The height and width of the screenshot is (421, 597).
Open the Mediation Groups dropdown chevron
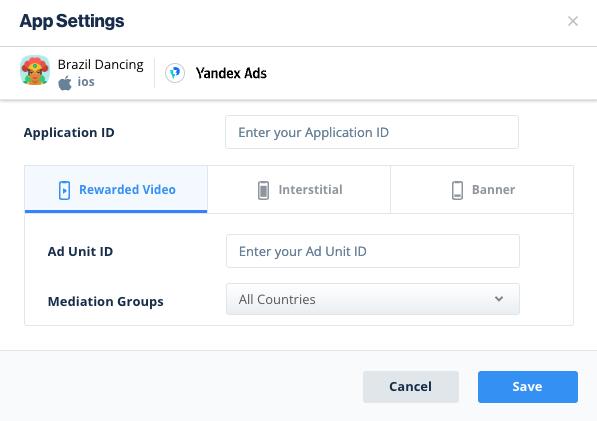click(499, 299)
